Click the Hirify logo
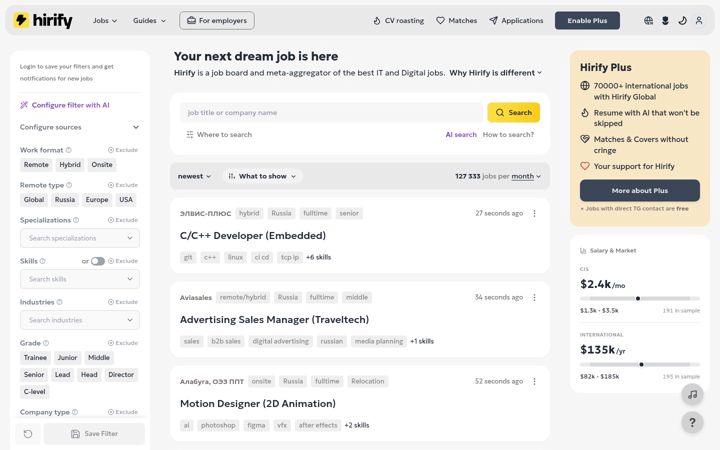 click(43, 21)
